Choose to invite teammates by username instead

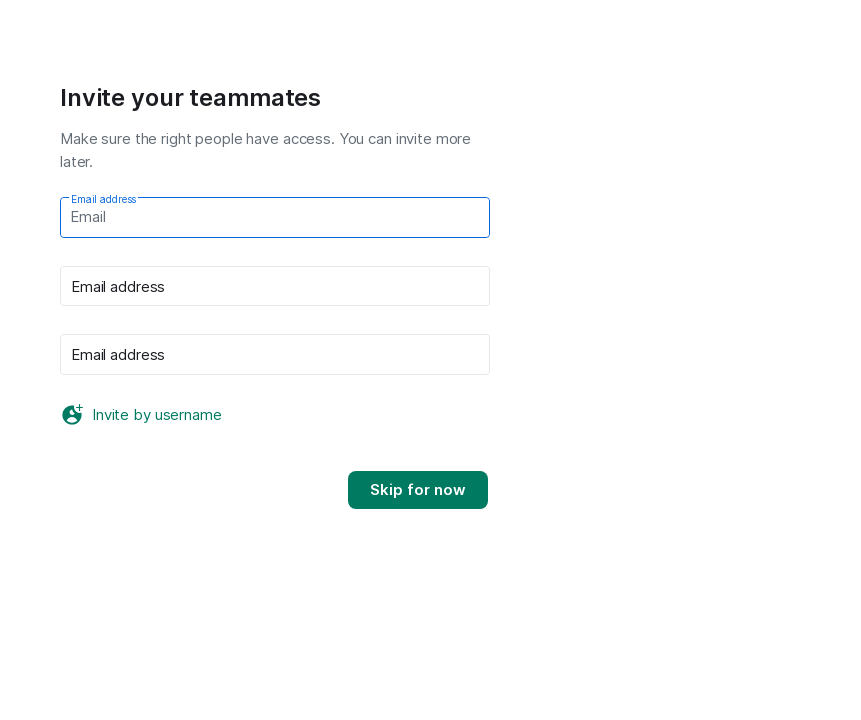pyautogui.click(x=157, y=415)
